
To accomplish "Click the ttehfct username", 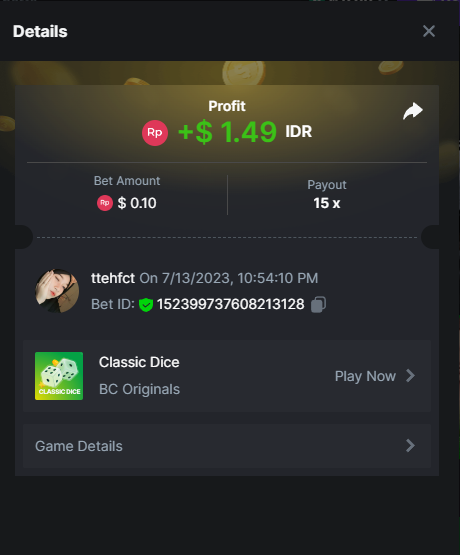I will pos(113,278).
